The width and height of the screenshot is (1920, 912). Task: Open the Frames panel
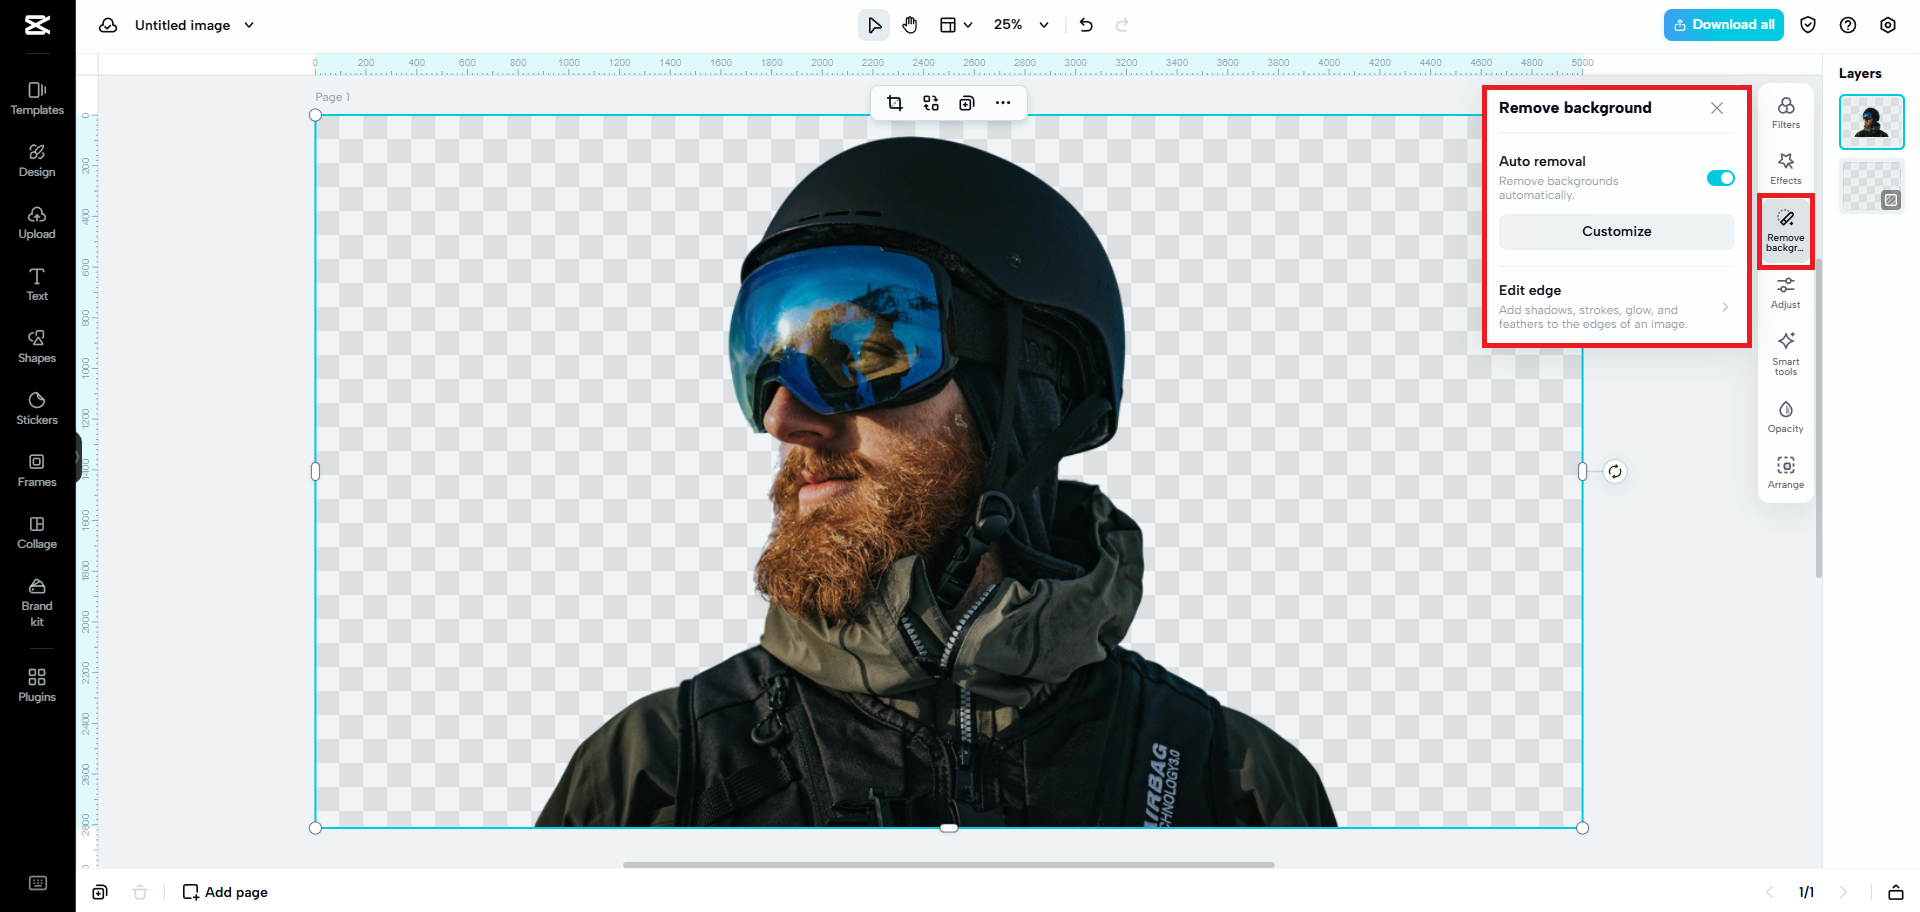point(37,469)
